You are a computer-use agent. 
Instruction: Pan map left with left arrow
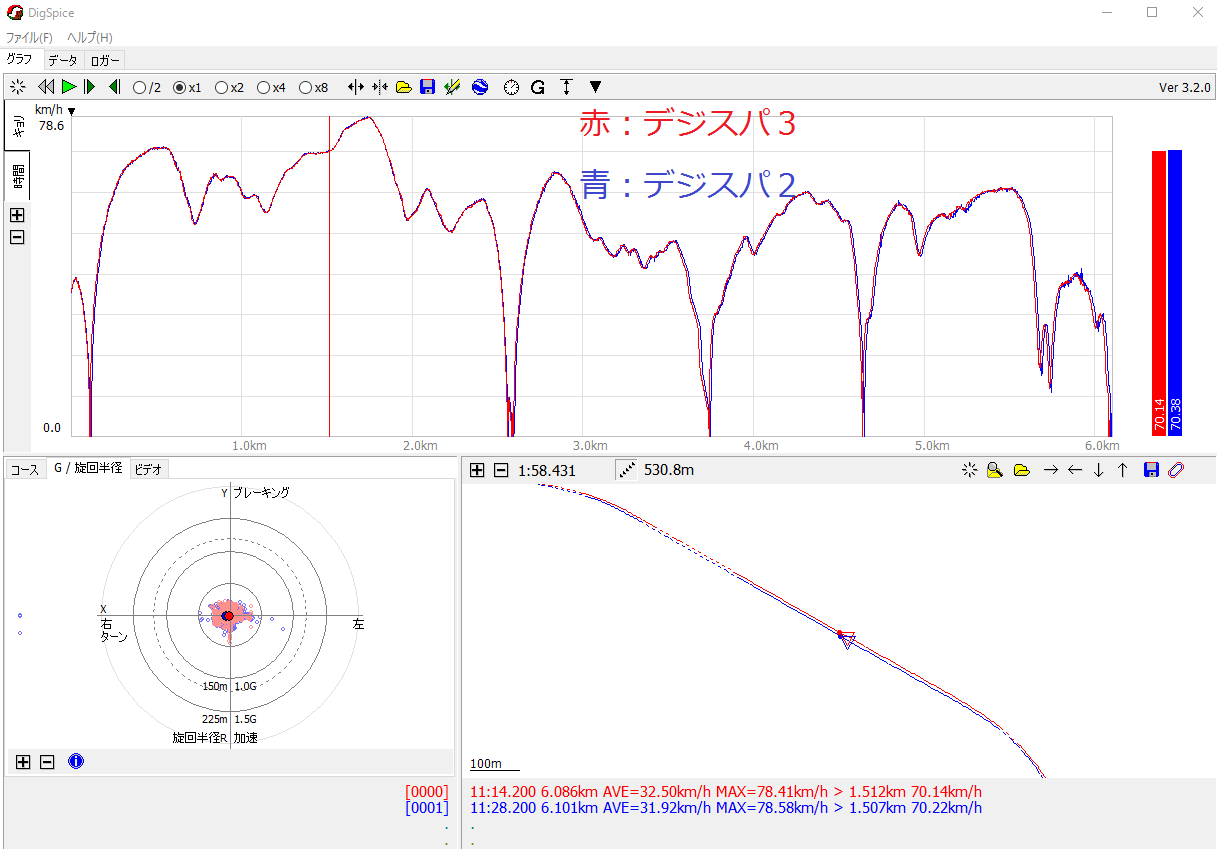pyautogui.click(x=1075, y=470)
